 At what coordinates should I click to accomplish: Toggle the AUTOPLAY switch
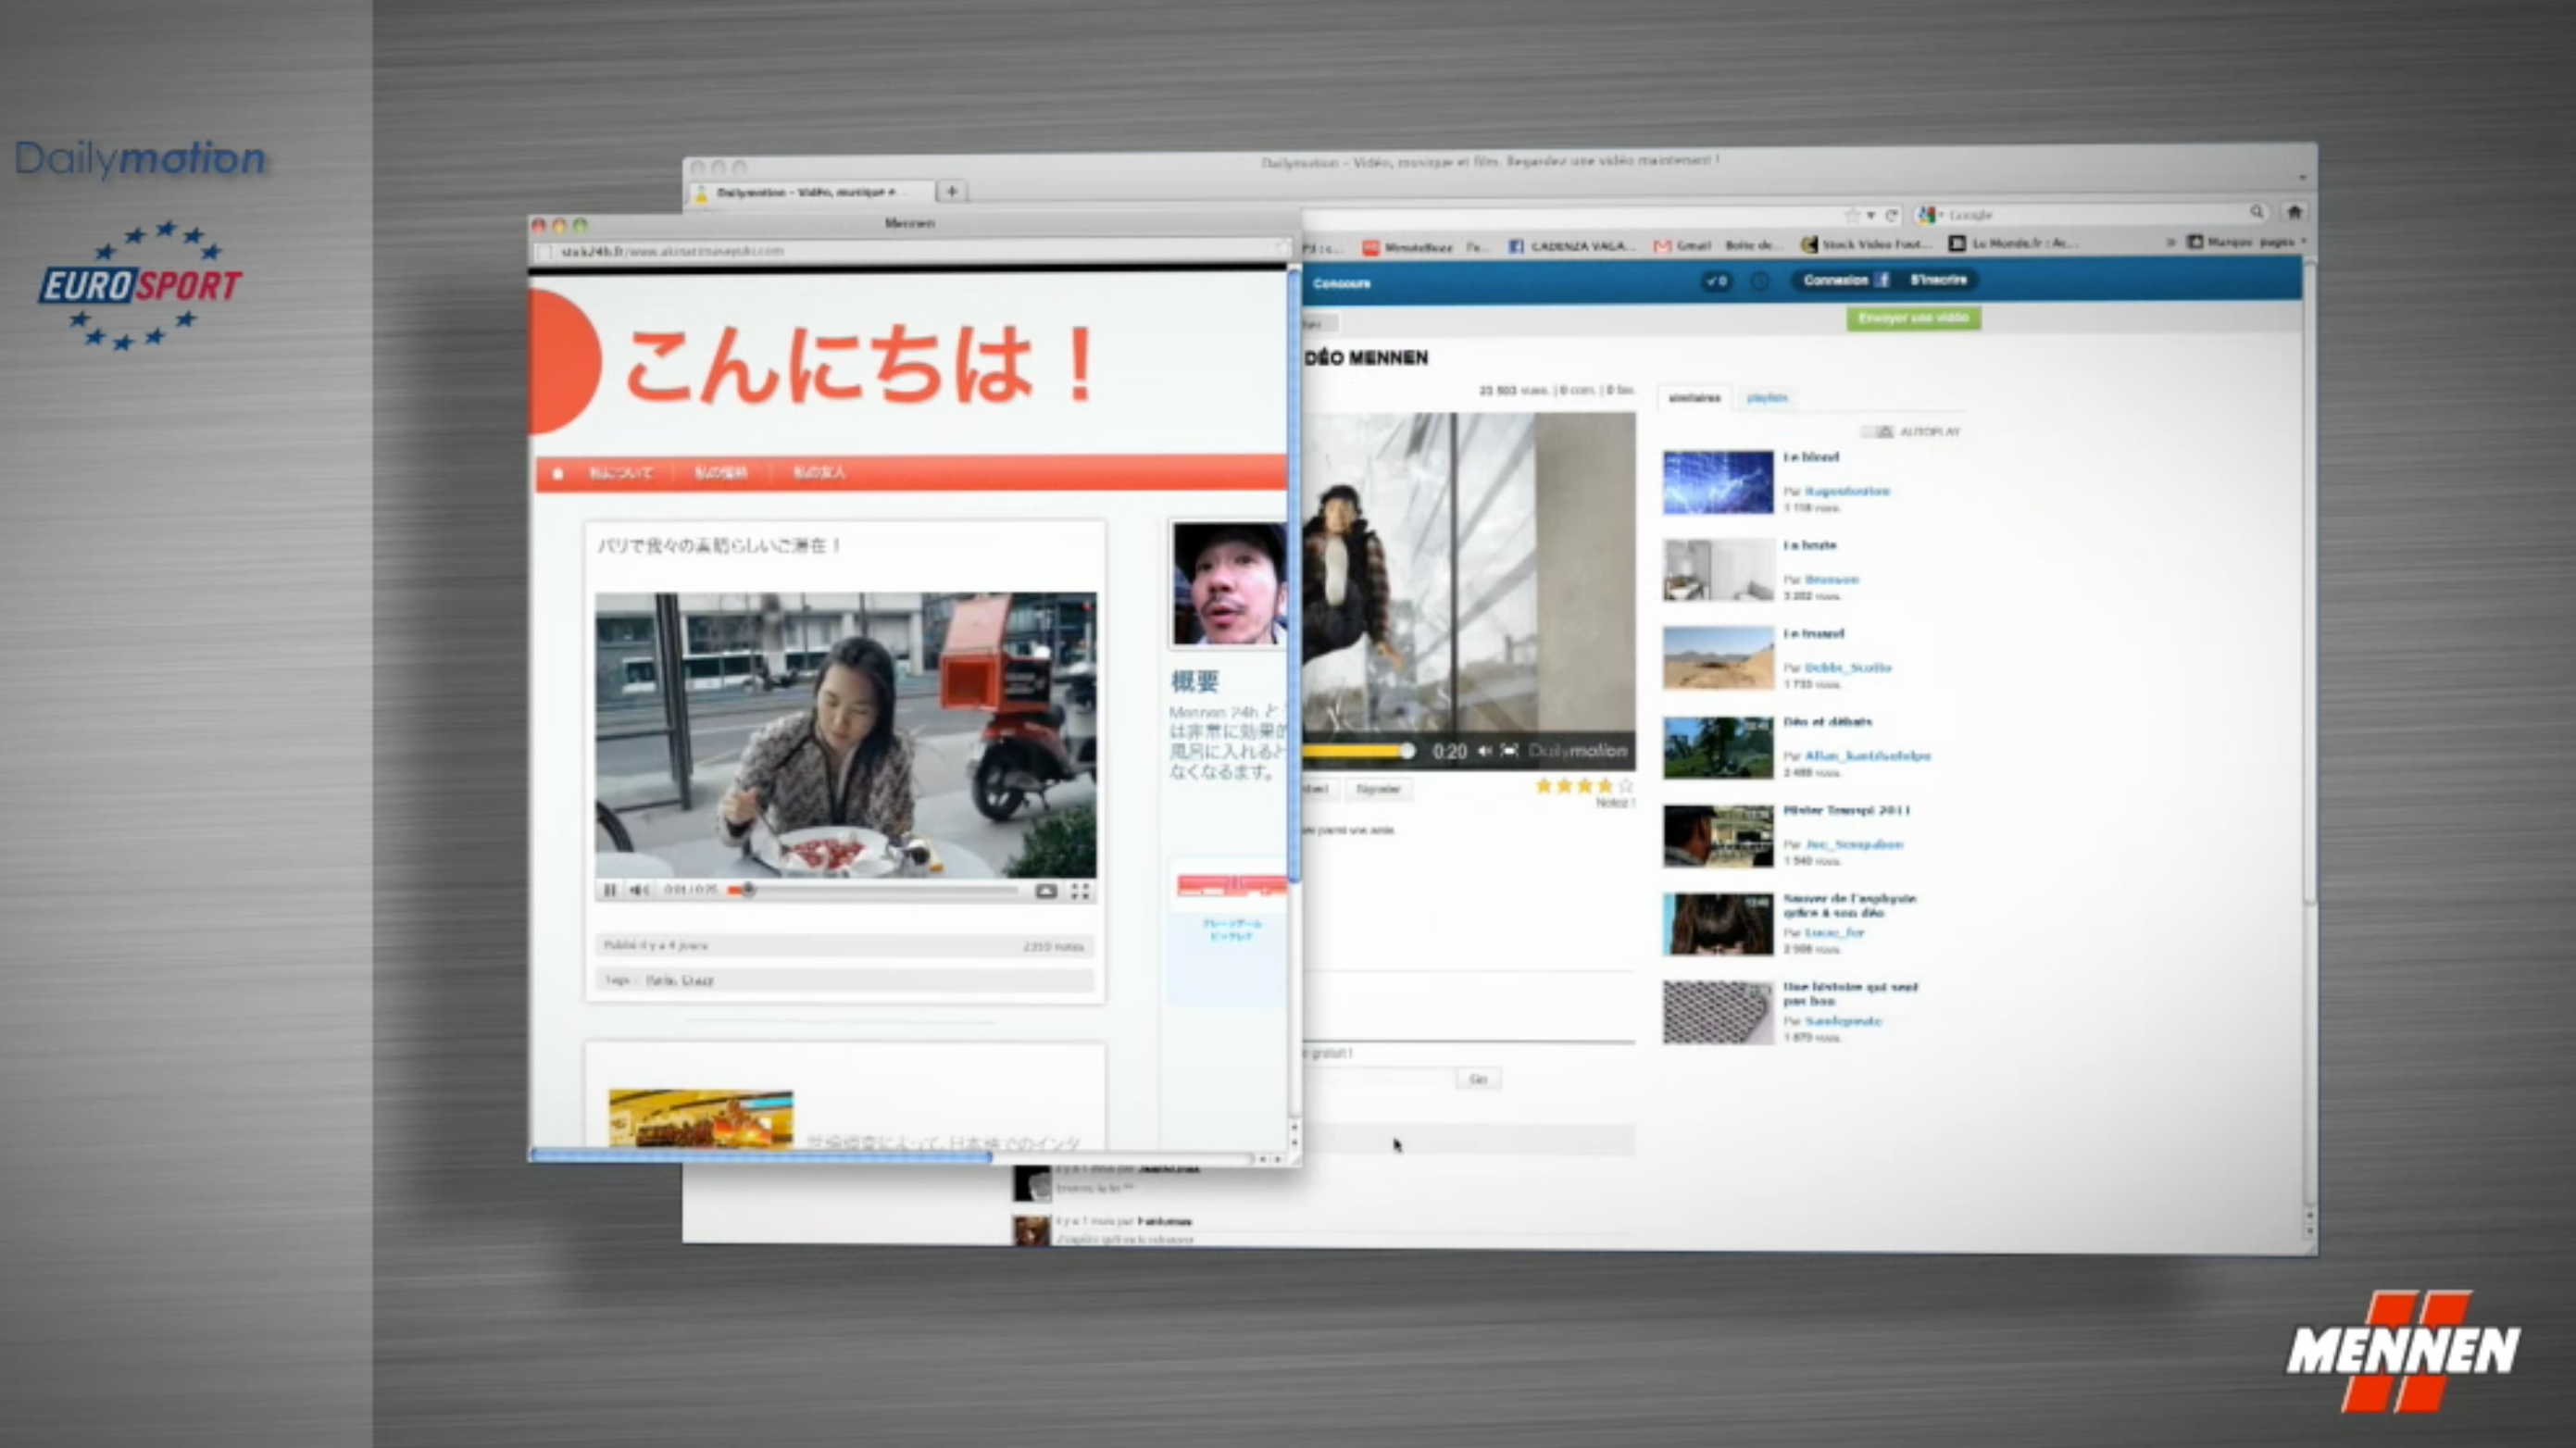pos(1878,432)
